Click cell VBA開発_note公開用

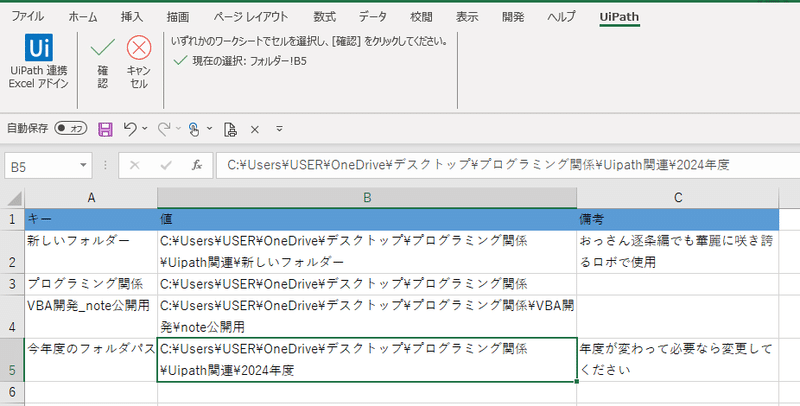pyautogui.click(x=91, y=316)
